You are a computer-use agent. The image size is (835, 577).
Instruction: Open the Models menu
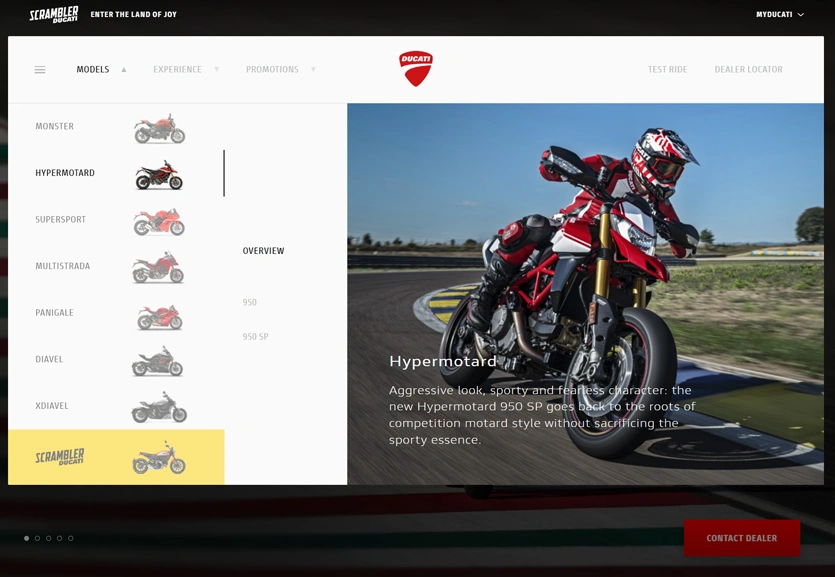coord(93,70)
